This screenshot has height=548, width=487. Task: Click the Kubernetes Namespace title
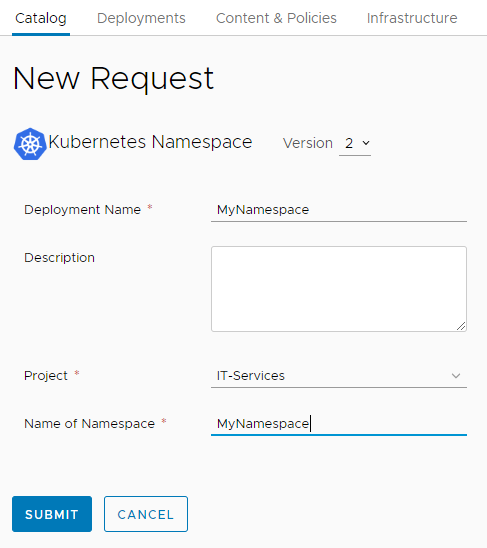tap(150, 142)
